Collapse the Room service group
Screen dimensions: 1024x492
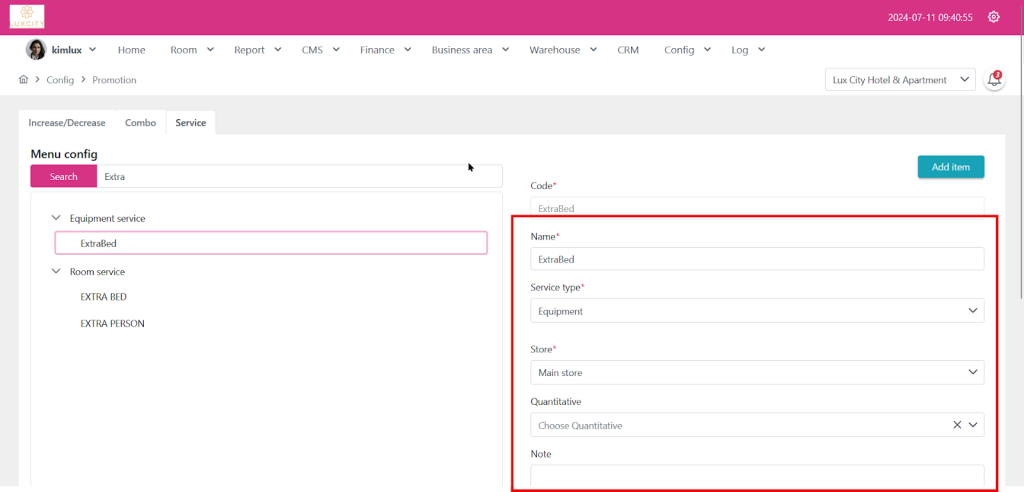[x=56, y=271]
